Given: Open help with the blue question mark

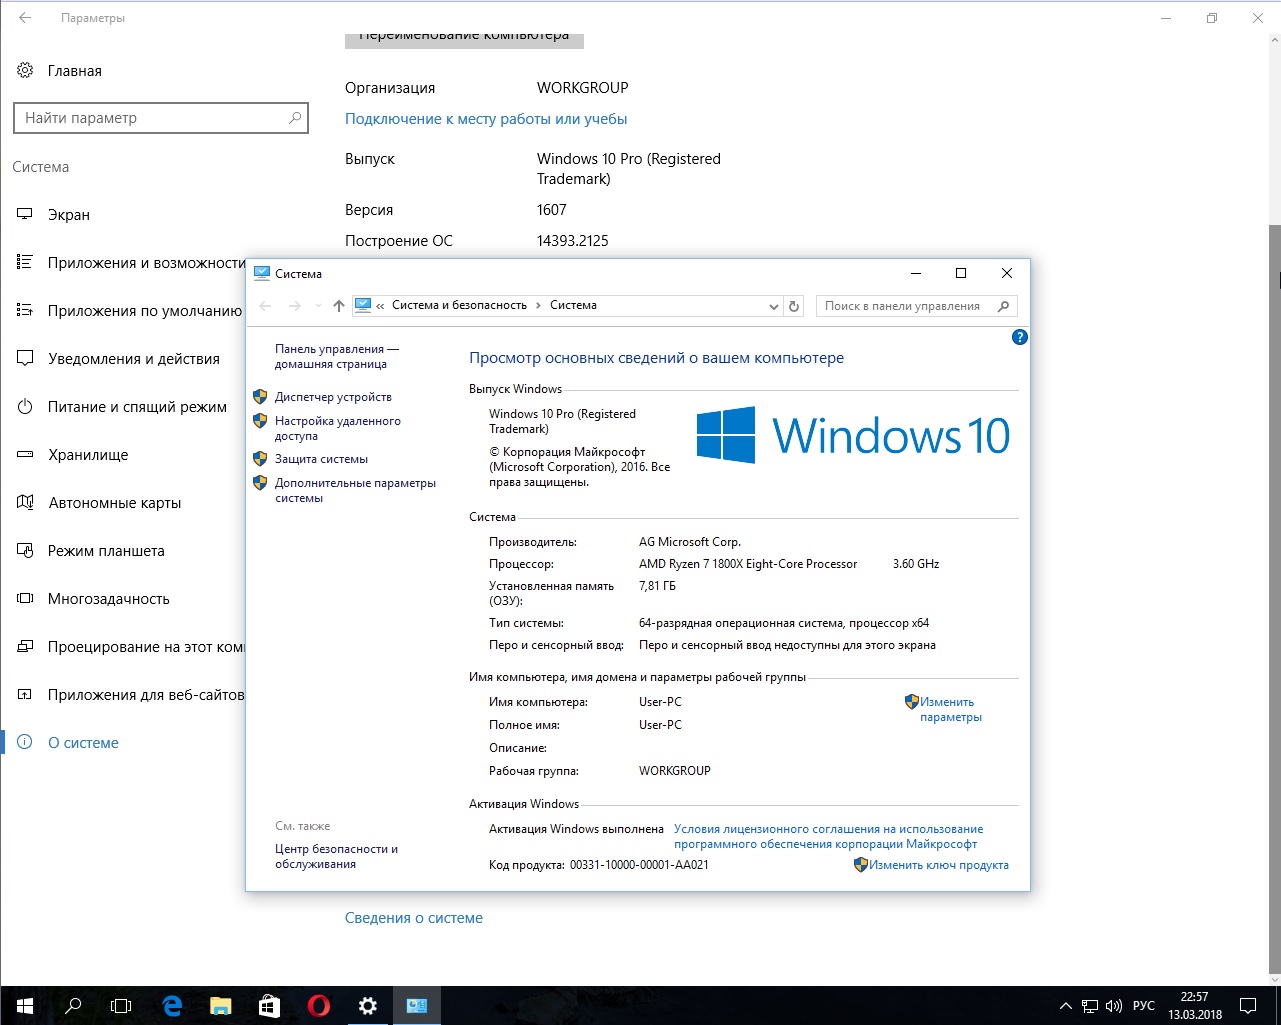Looking at the screenshot, I should coord(1020,338).
